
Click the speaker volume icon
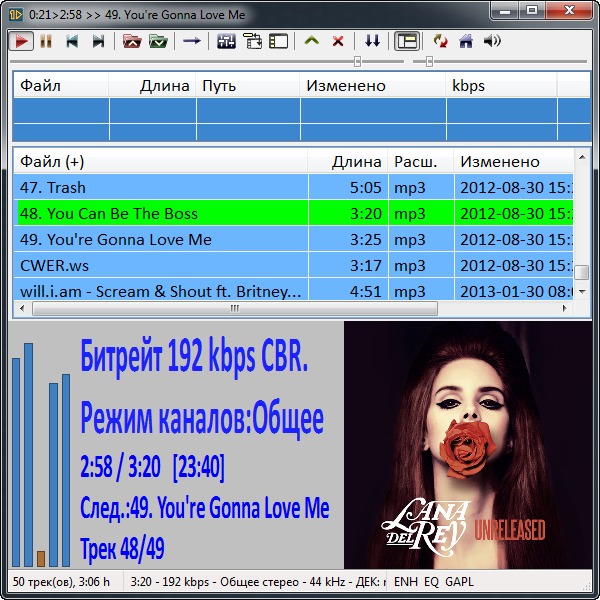click(x=492, y=41)
